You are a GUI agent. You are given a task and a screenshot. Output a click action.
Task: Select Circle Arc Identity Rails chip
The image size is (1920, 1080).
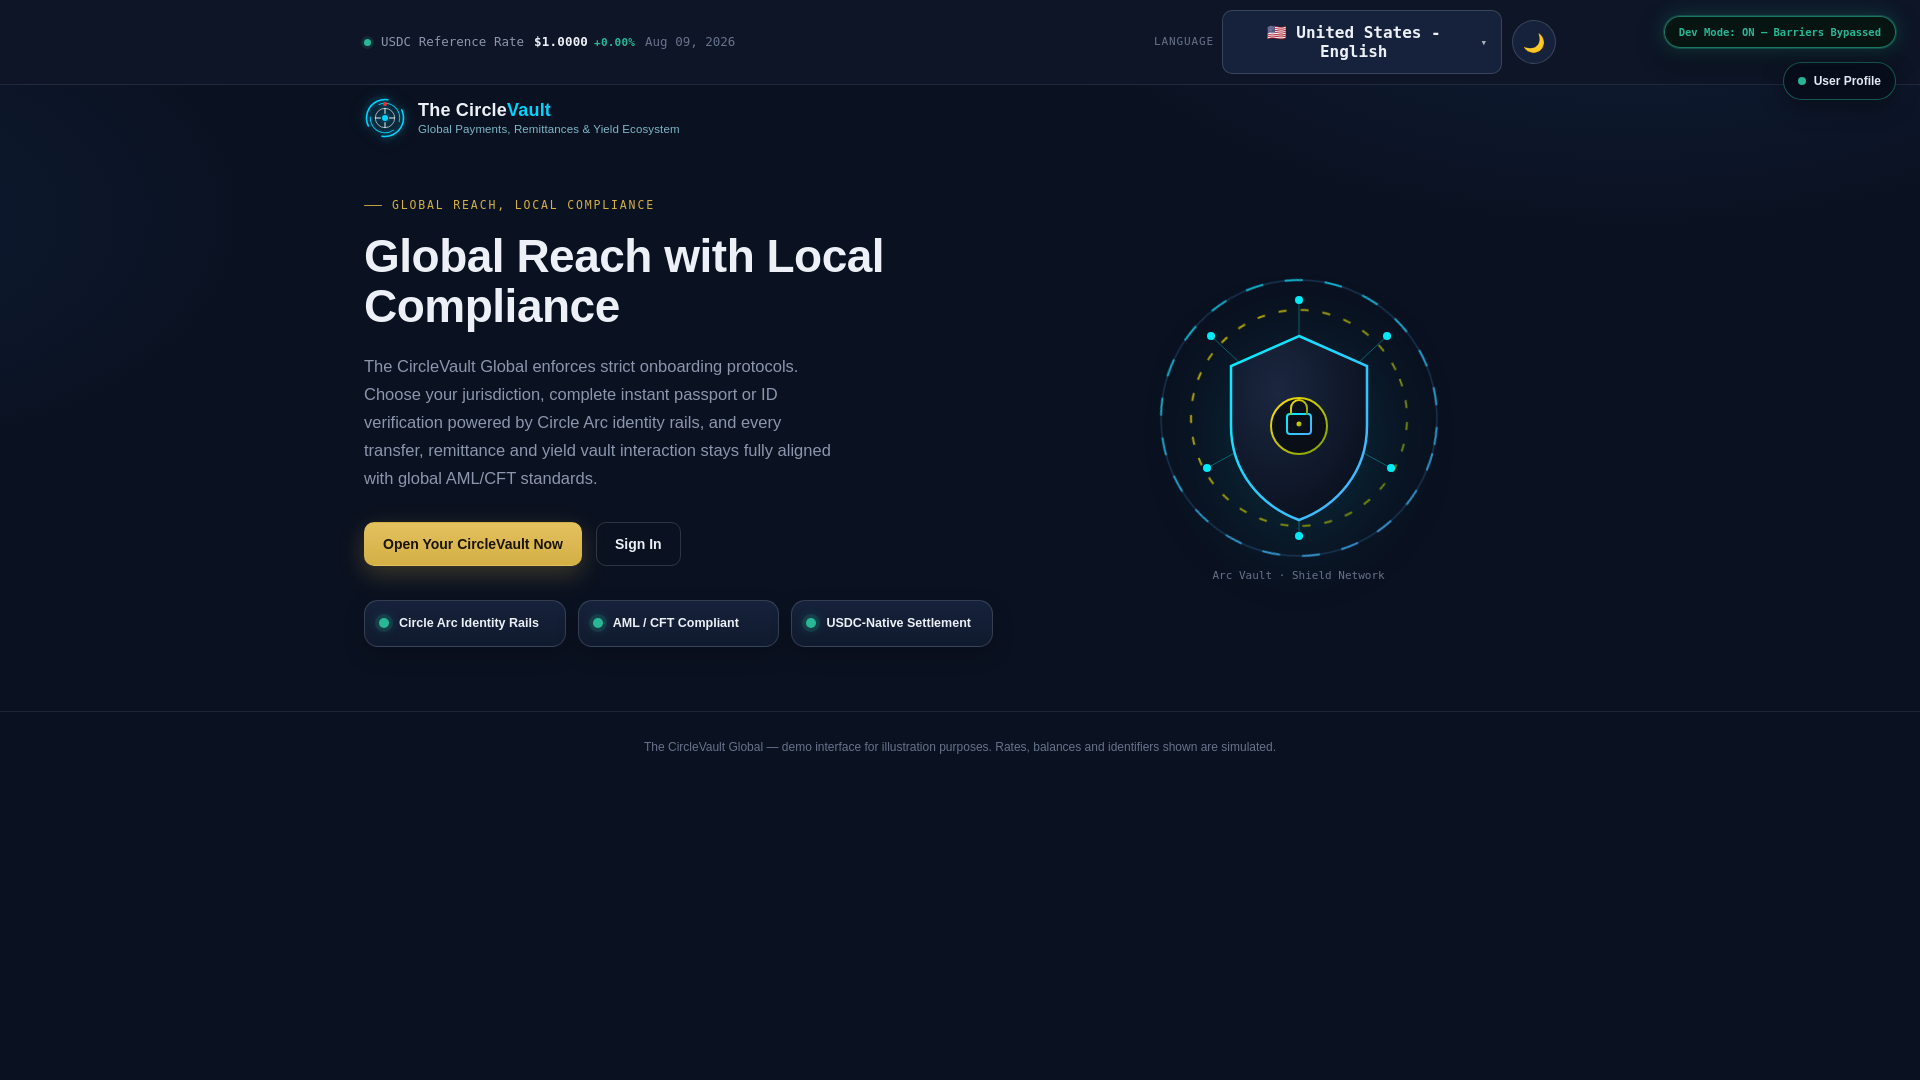point(465,623)
